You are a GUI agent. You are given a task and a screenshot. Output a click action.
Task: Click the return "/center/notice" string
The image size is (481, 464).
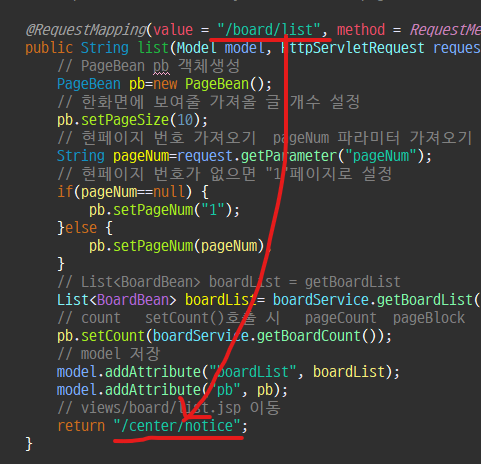point(177,426)
